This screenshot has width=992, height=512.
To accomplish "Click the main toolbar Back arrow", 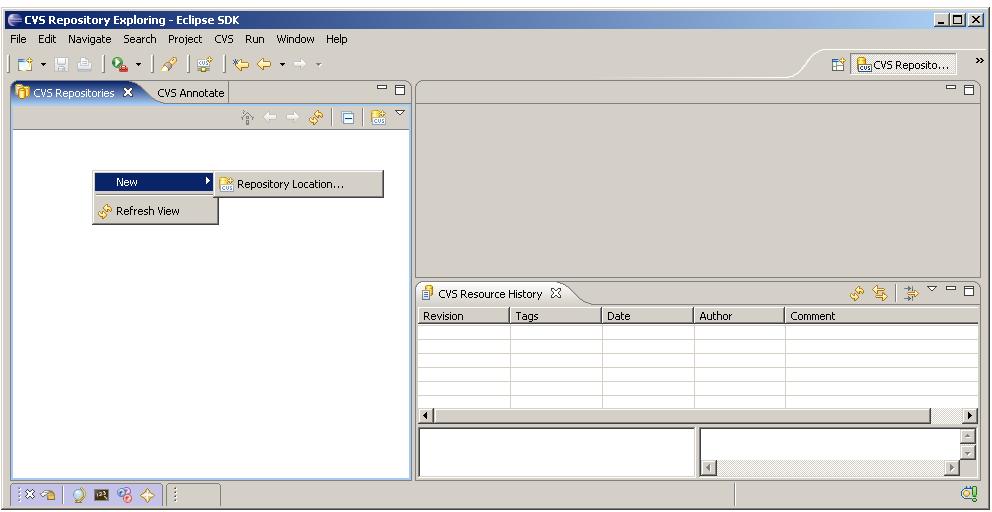I will click(264, 64).
